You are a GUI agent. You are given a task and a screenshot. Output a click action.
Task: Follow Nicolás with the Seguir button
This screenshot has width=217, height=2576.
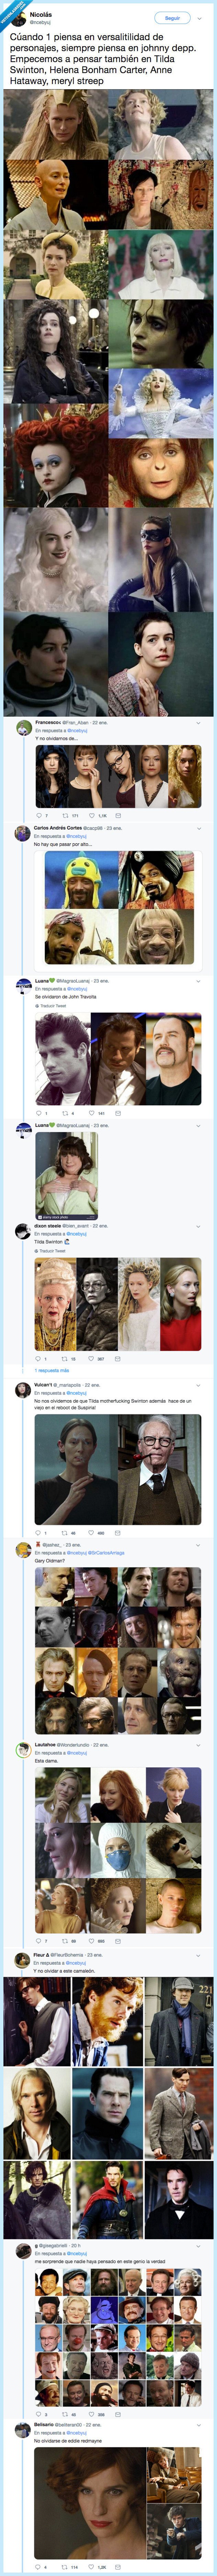(172, 18)
